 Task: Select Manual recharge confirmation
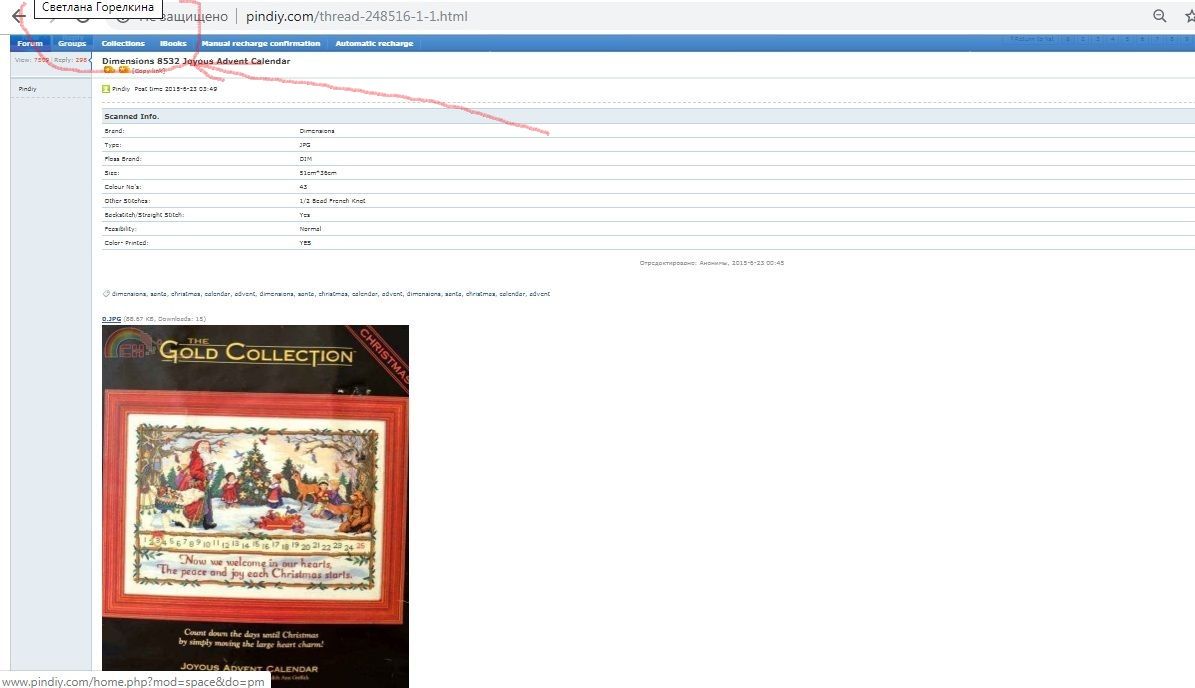(x=260, y=44)
